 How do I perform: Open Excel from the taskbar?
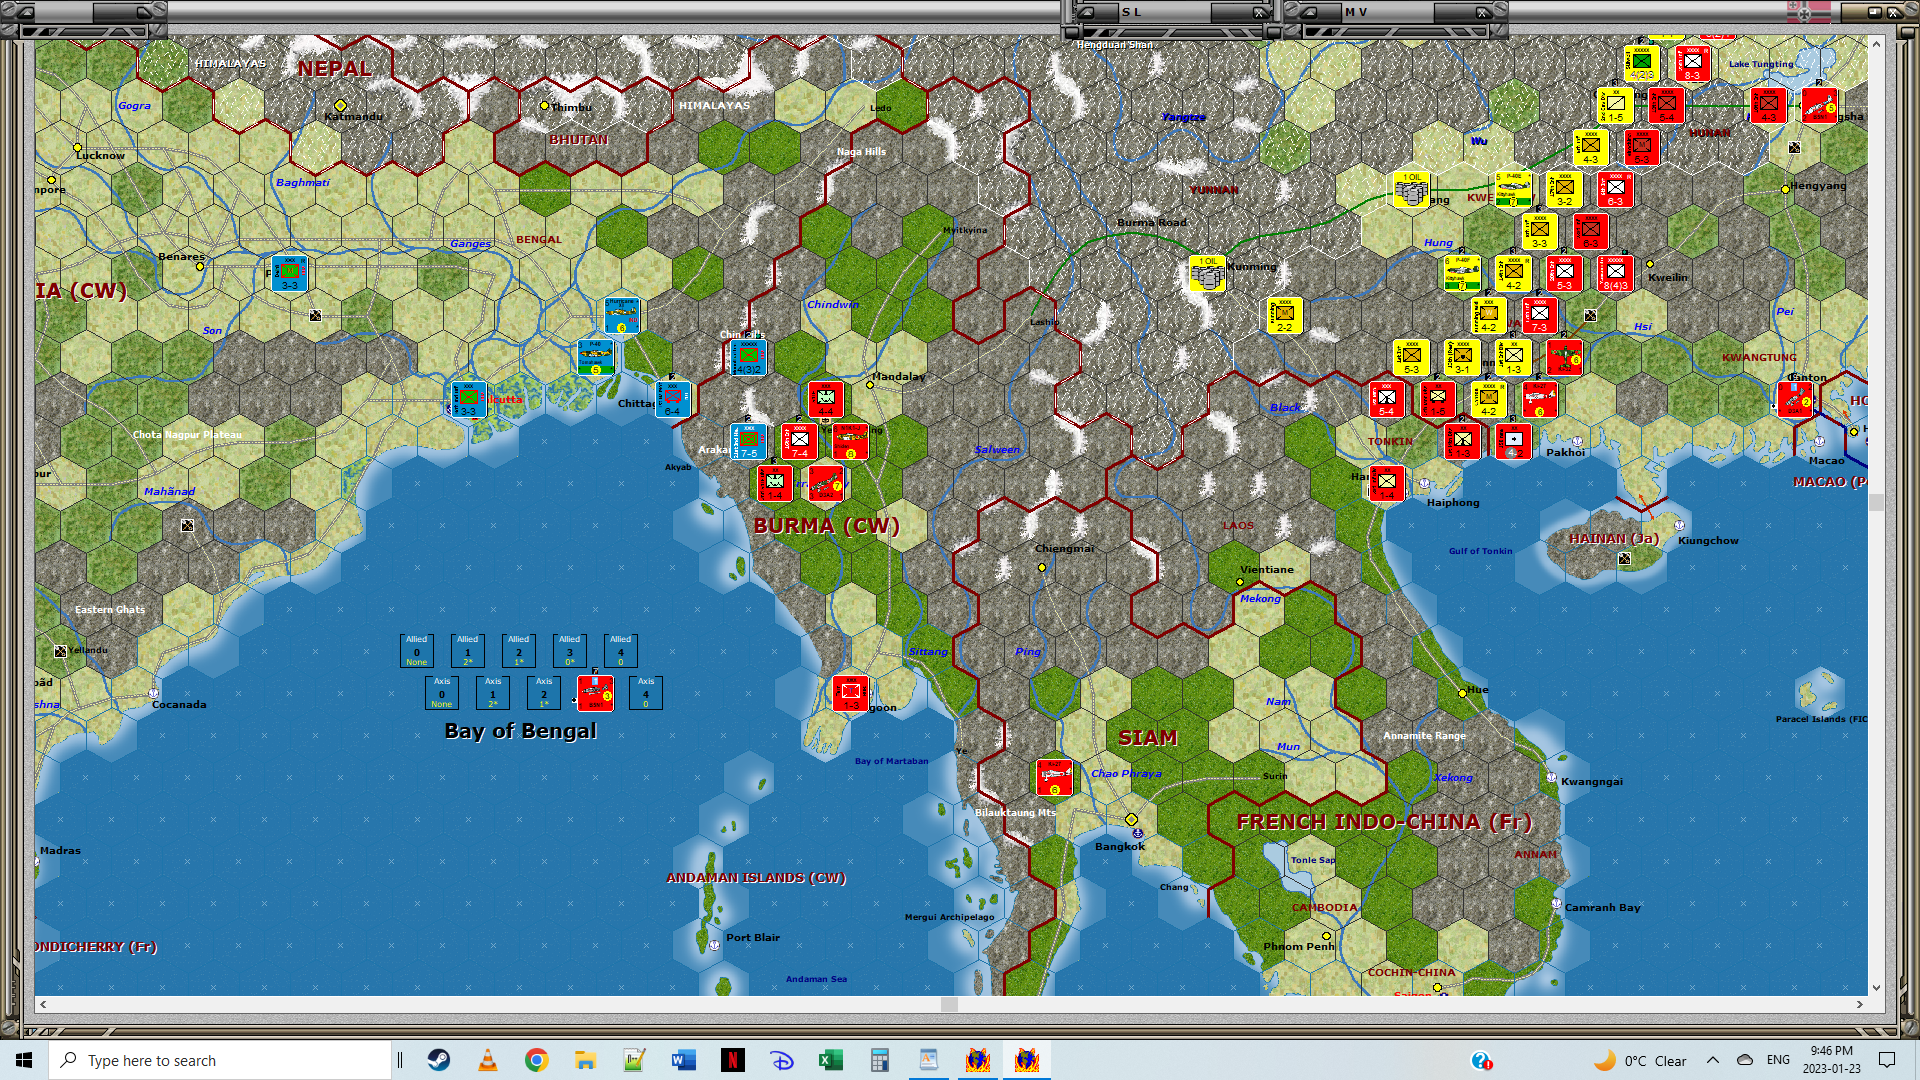tap(830, 1060)
